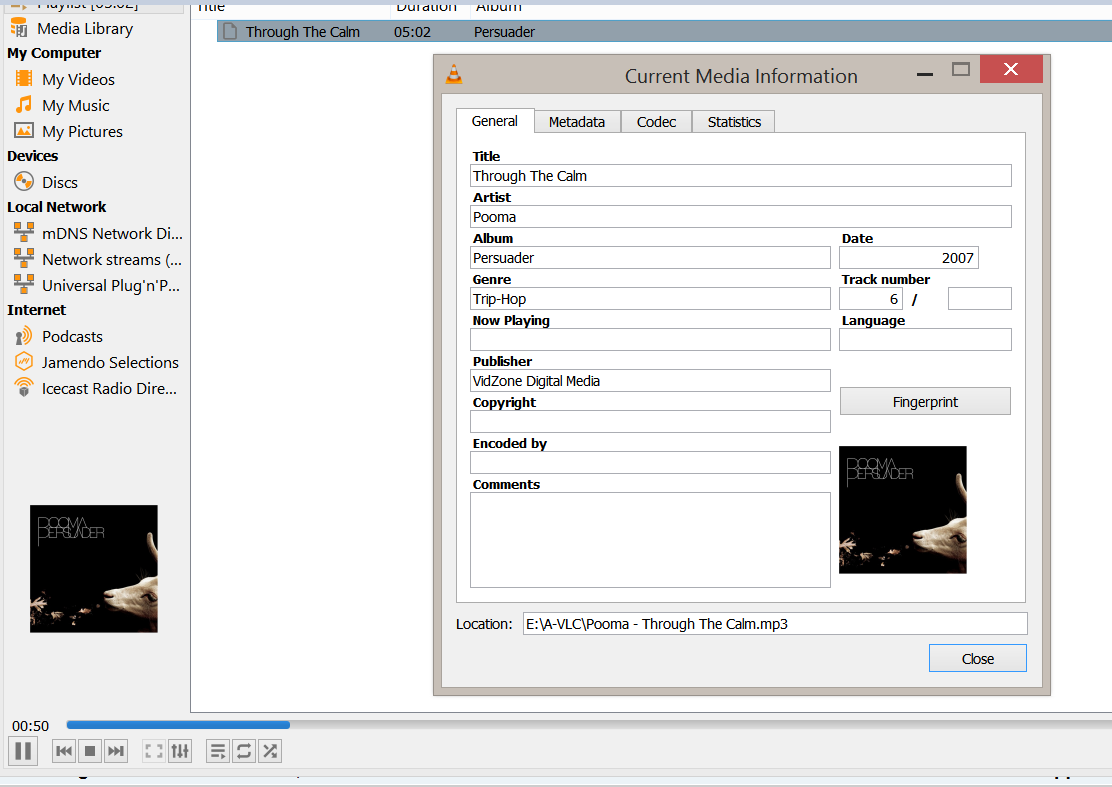Click elapsed time 00:50 label

[30, 726]
